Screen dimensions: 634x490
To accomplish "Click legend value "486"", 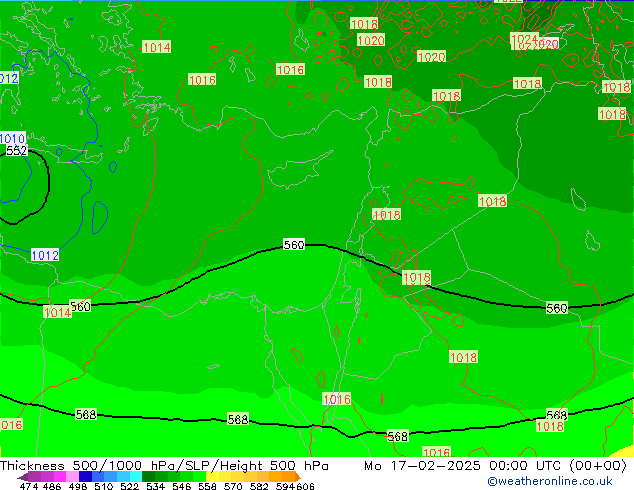I will pos(52,486).
